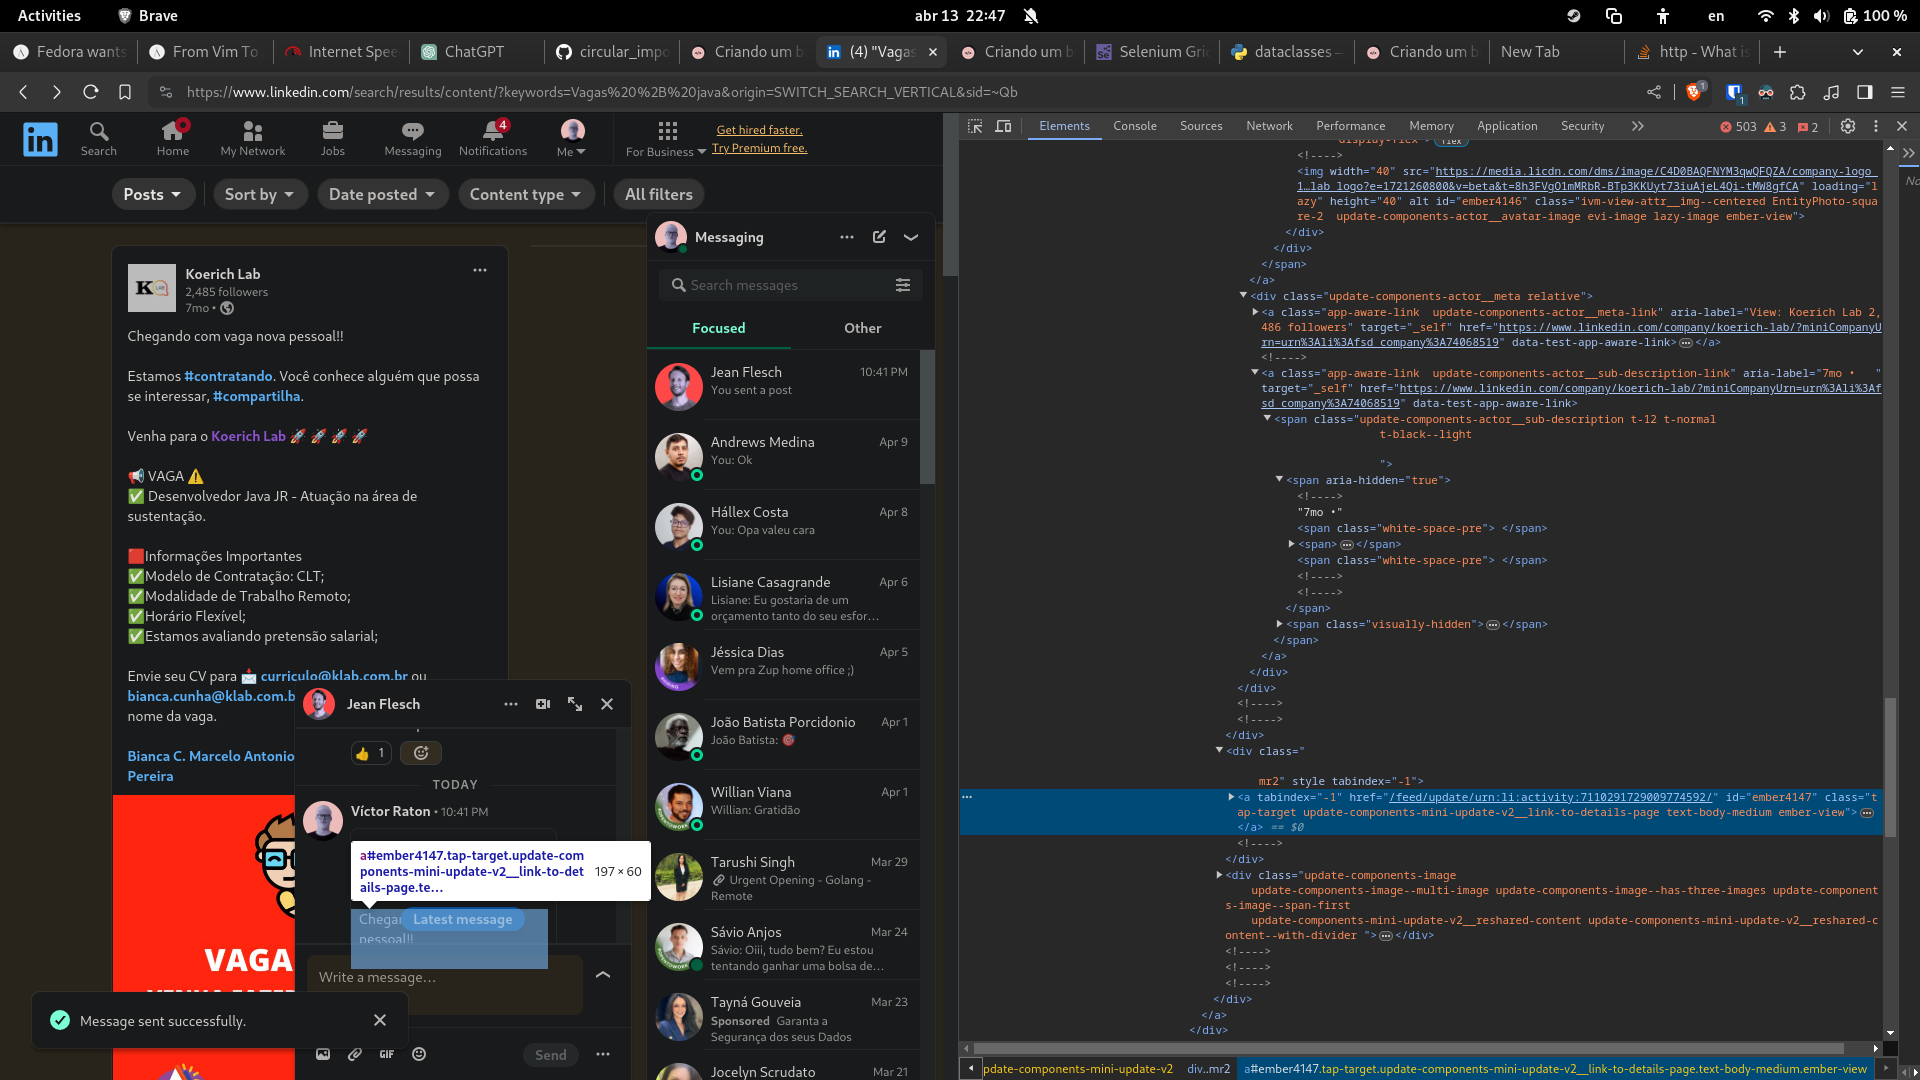
Task: Open Jobs briefcase icon
Action: click(x=333, y=139)
